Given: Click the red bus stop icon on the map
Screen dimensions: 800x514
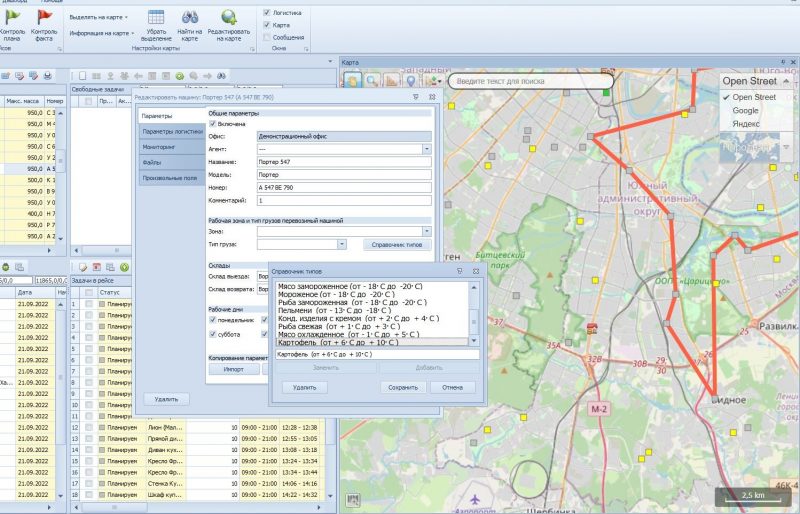Looking at the screenshot, I should (592, 328).
